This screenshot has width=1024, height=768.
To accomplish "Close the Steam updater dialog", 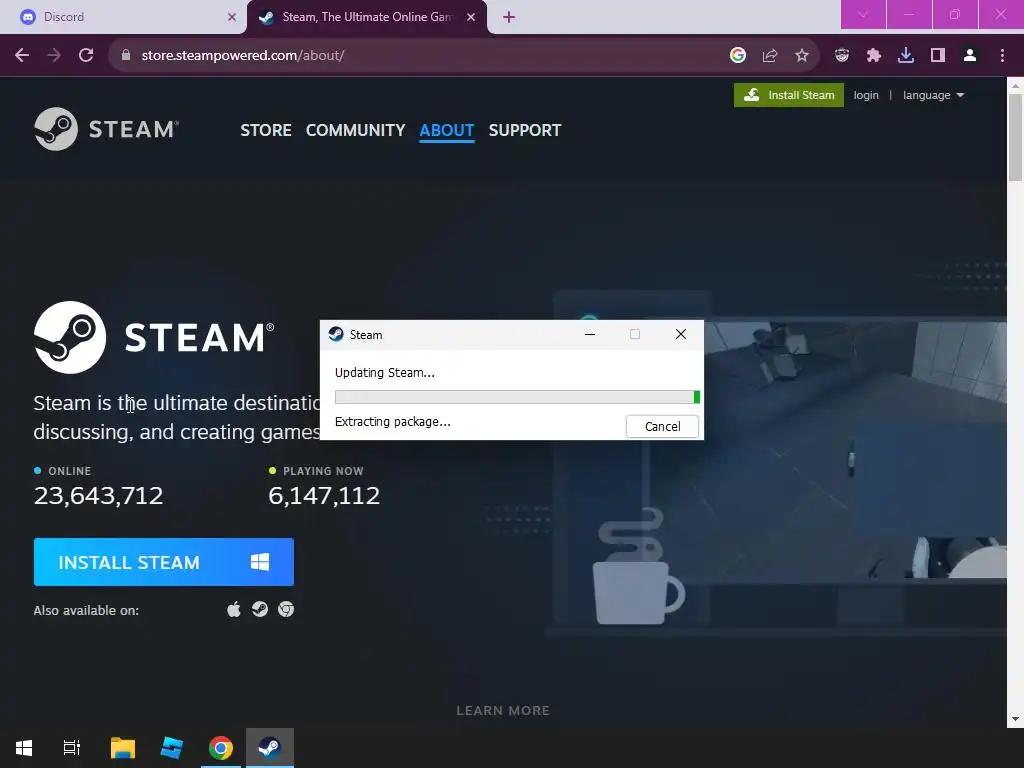I will (x=680, y=334).
